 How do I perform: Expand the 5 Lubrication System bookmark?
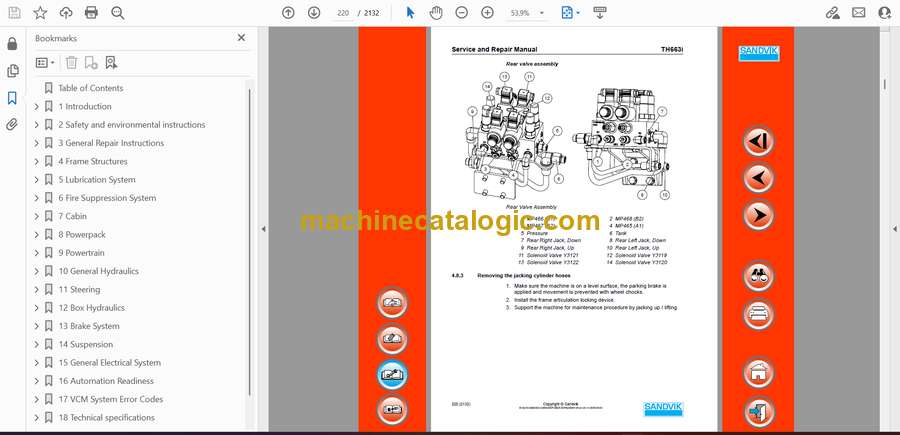pos(37,180)
